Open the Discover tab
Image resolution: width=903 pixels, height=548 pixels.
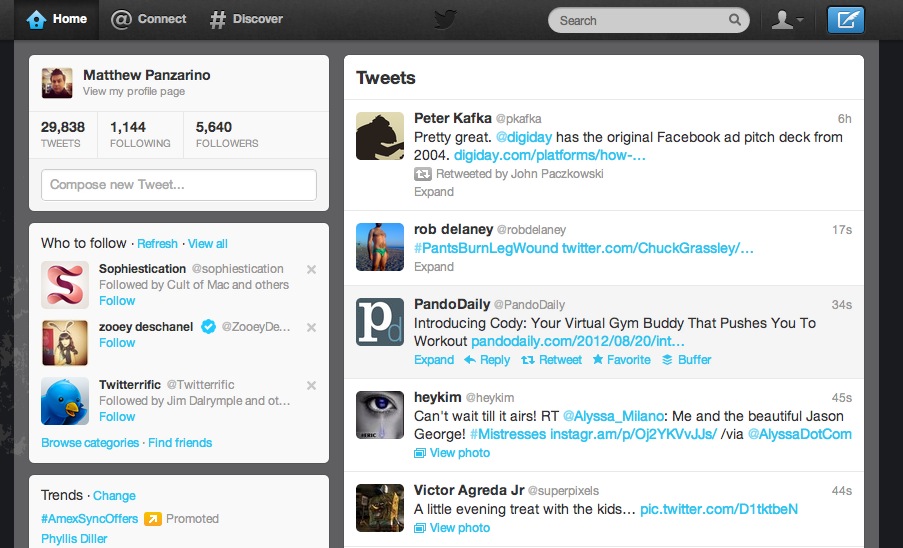click(246, 19)
